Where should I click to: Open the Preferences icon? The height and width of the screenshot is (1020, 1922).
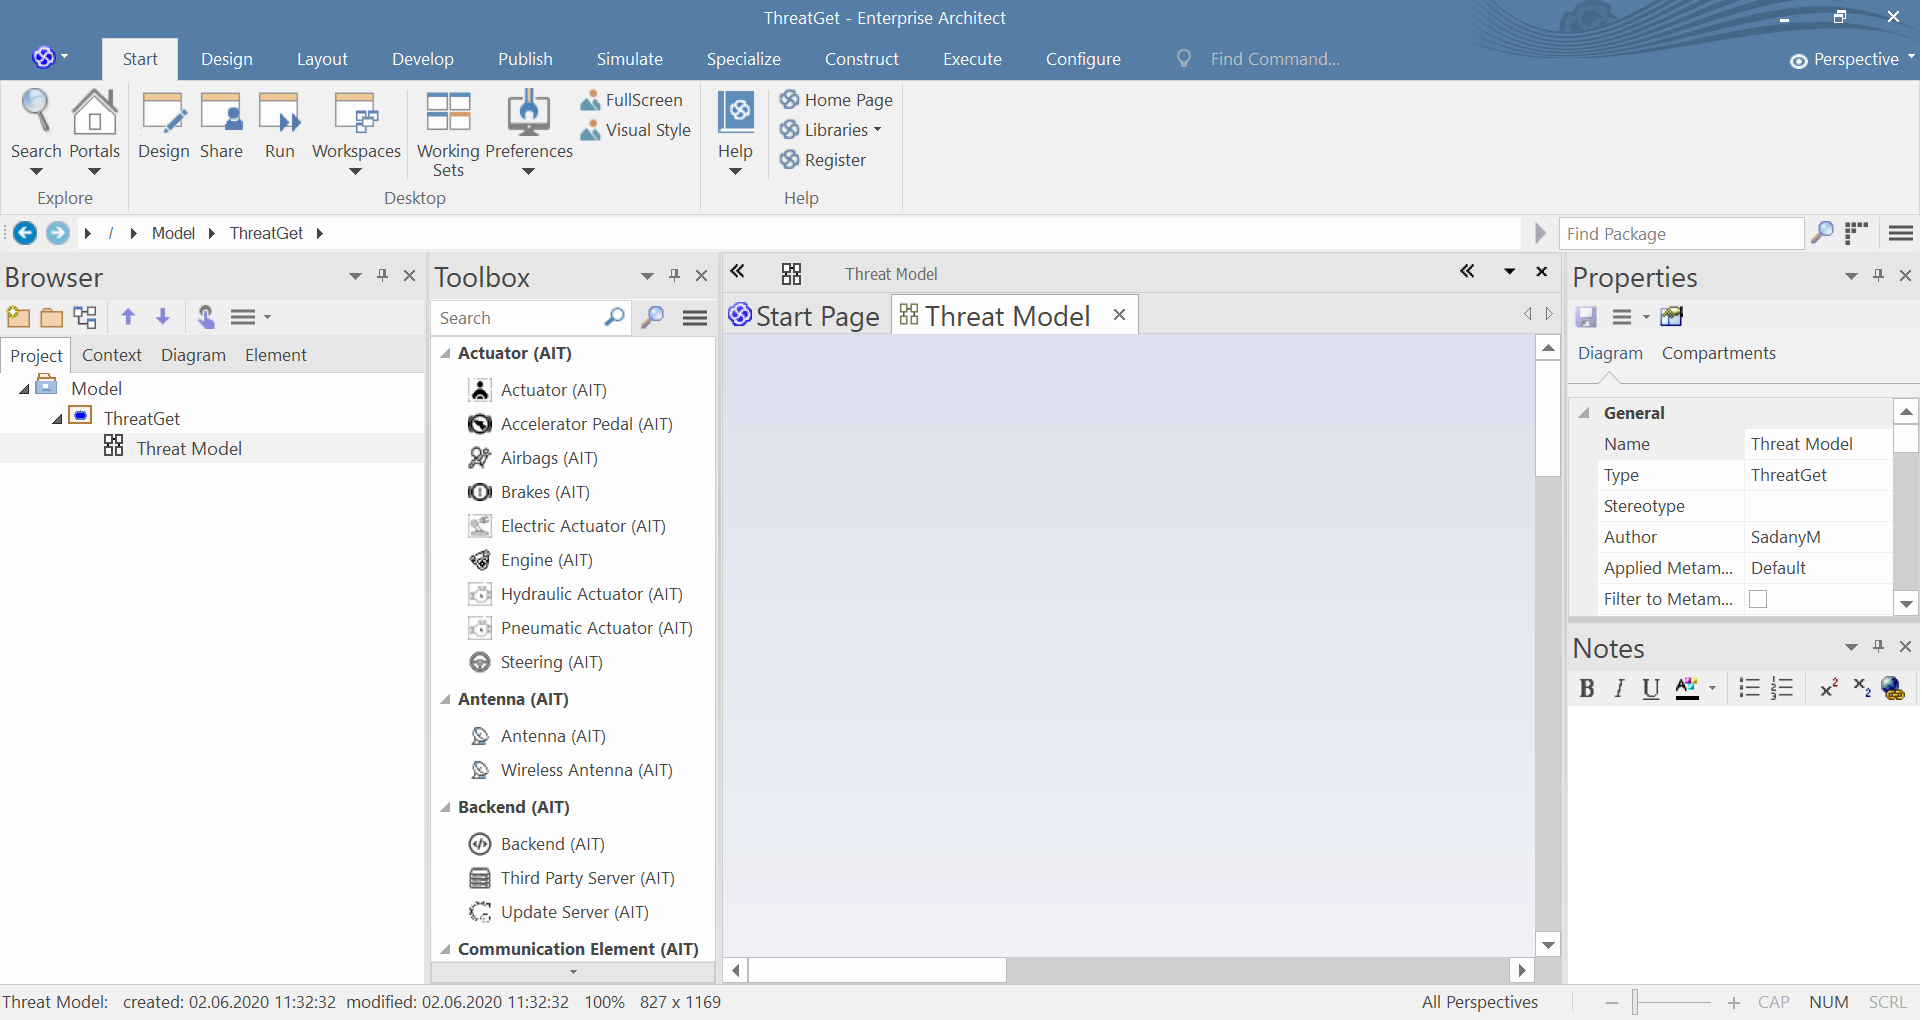point(529,112)
